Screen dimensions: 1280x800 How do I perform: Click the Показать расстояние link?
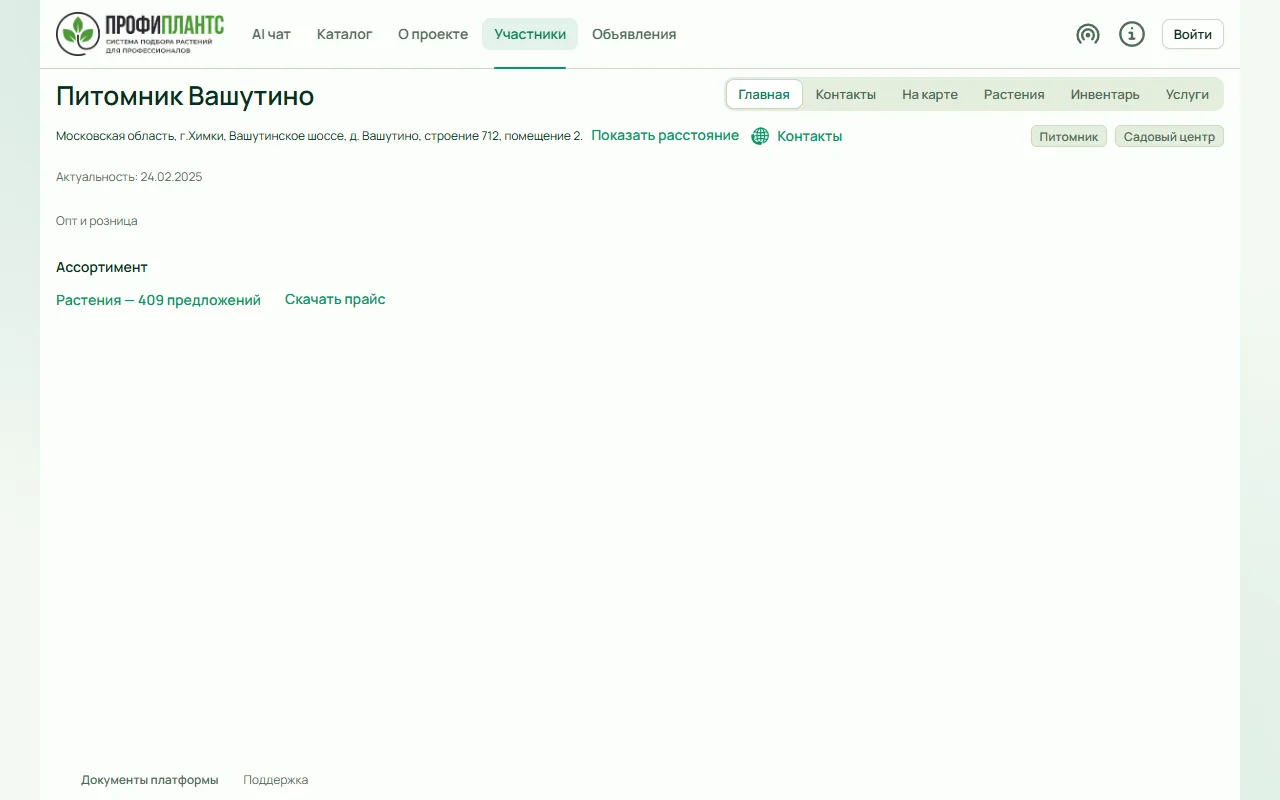(665, 135)
